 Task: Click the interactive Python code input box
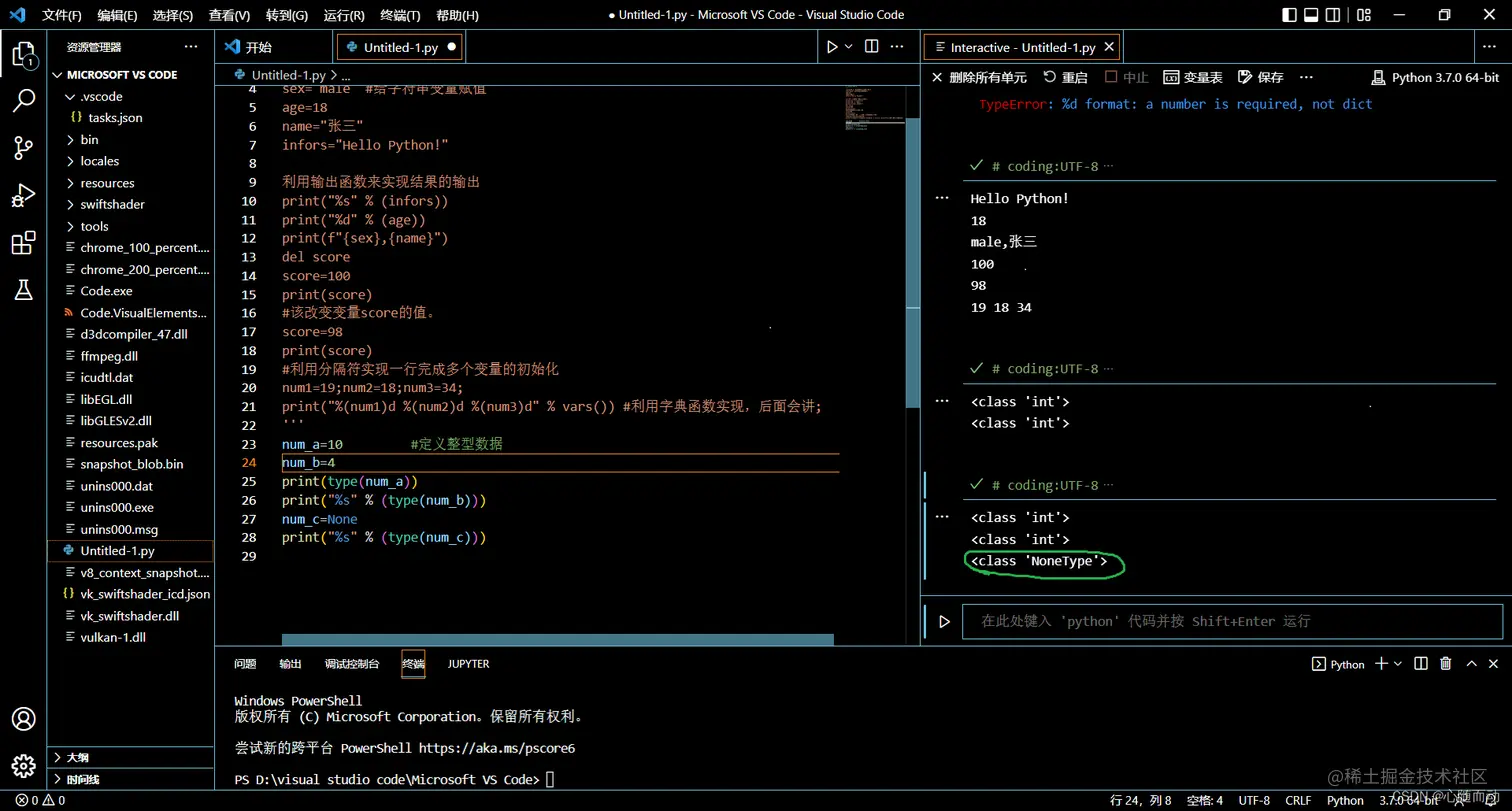(1232, 621)
